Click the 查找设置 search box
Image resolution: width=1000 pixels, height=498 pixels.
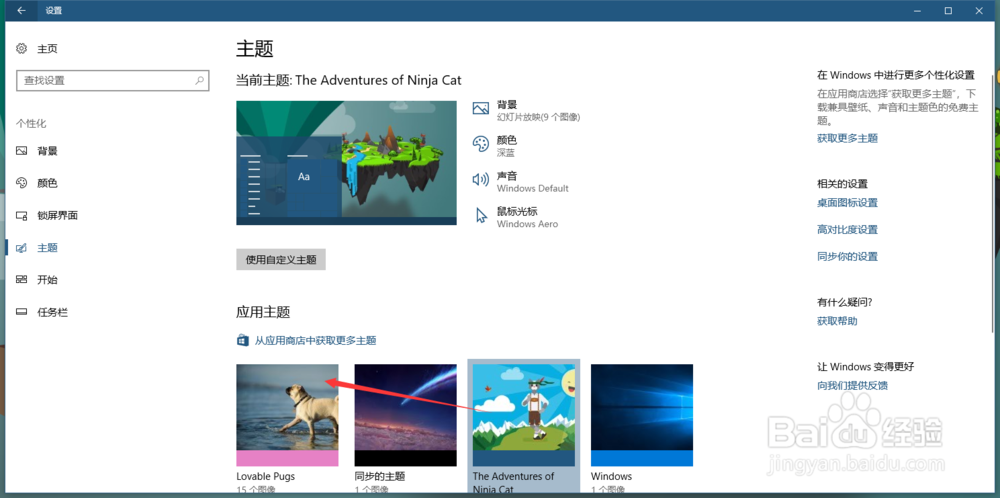[x=112, y=80]
